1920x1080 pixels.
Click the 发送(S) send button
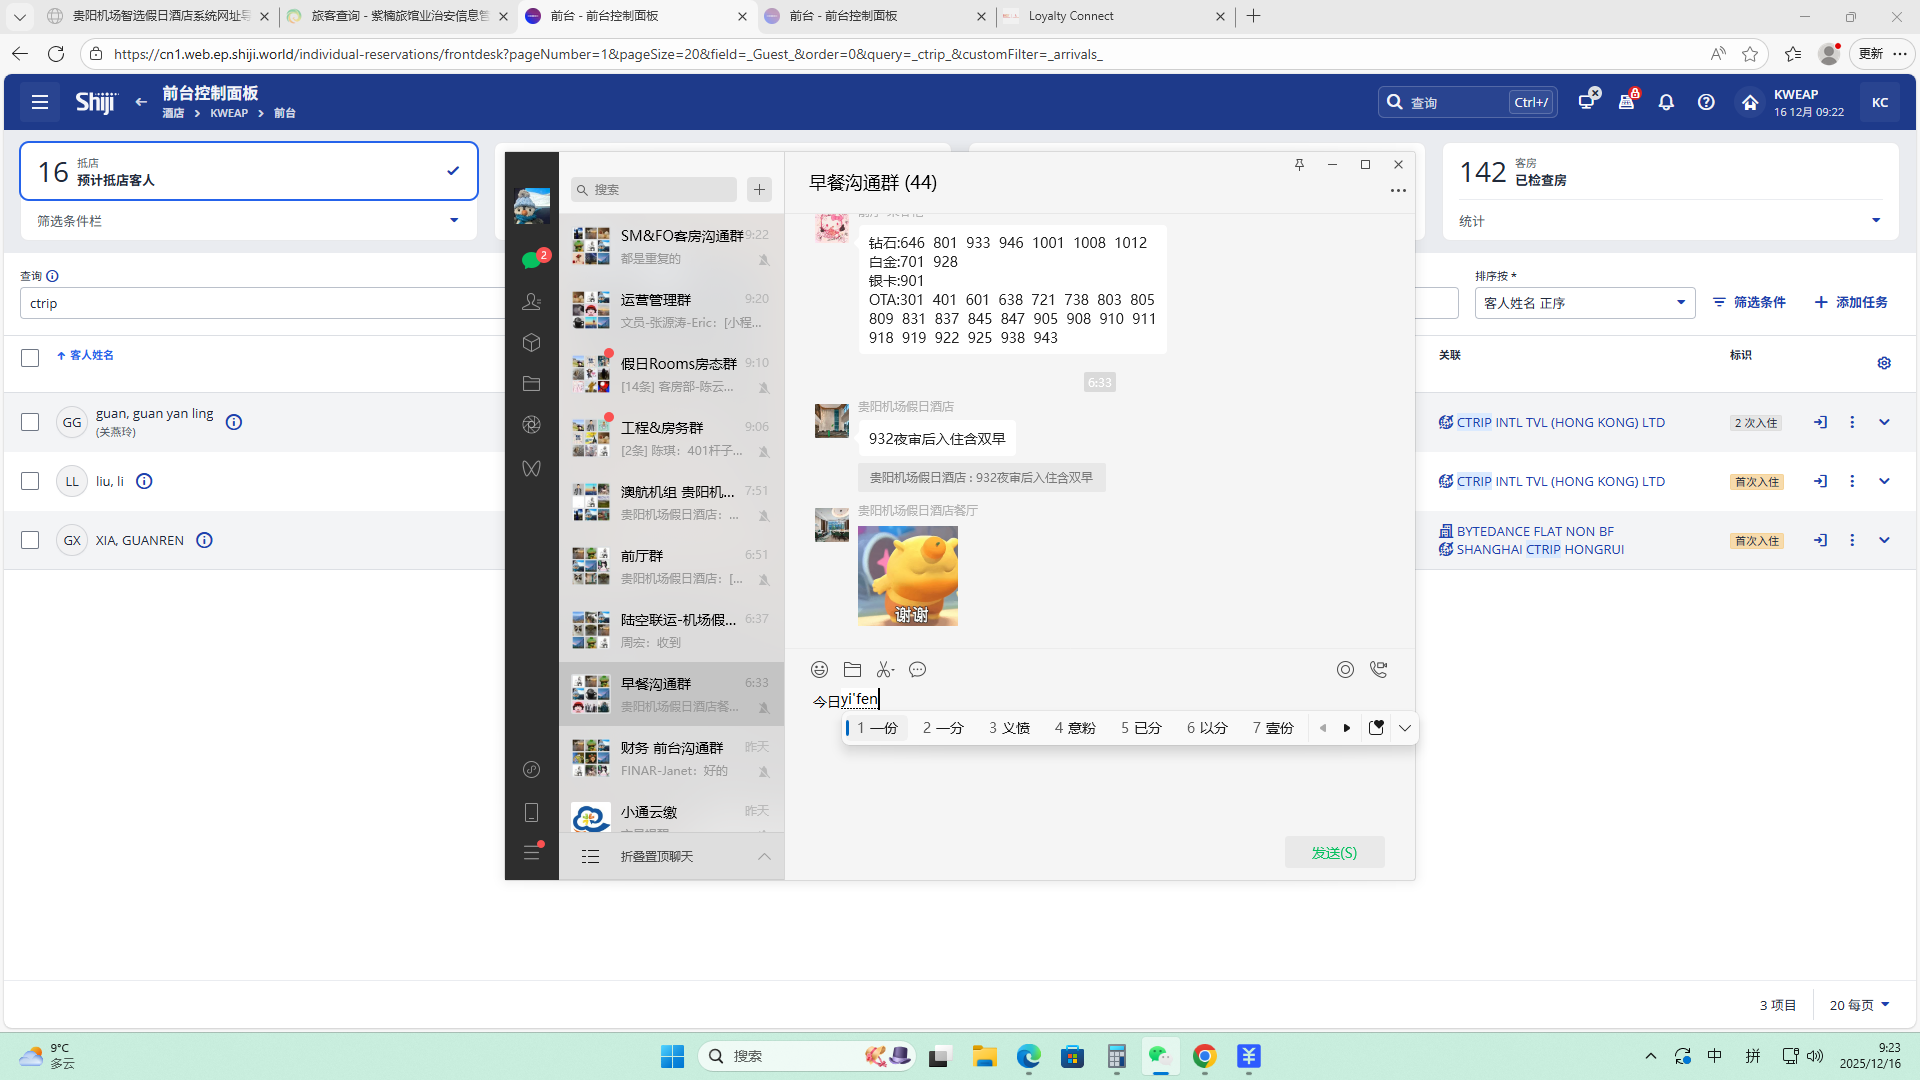click(1334, 853)
